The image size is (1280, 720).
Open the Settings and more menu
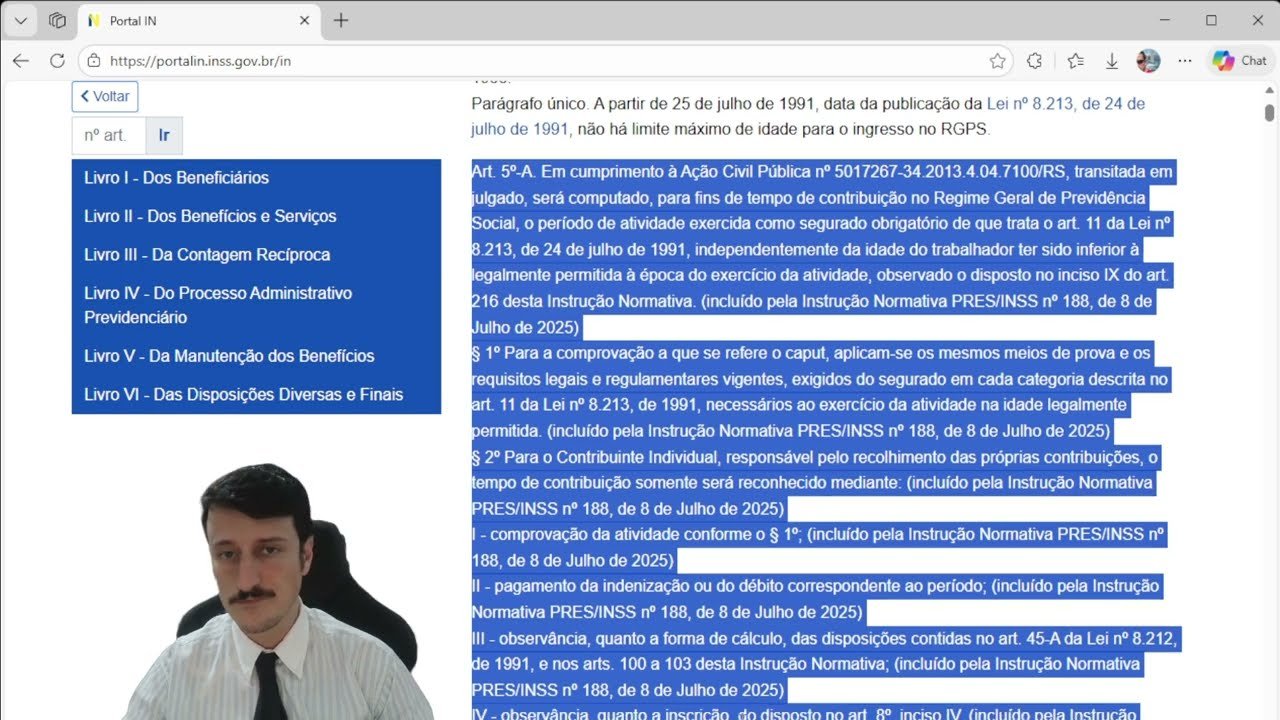click(1185, 61)
